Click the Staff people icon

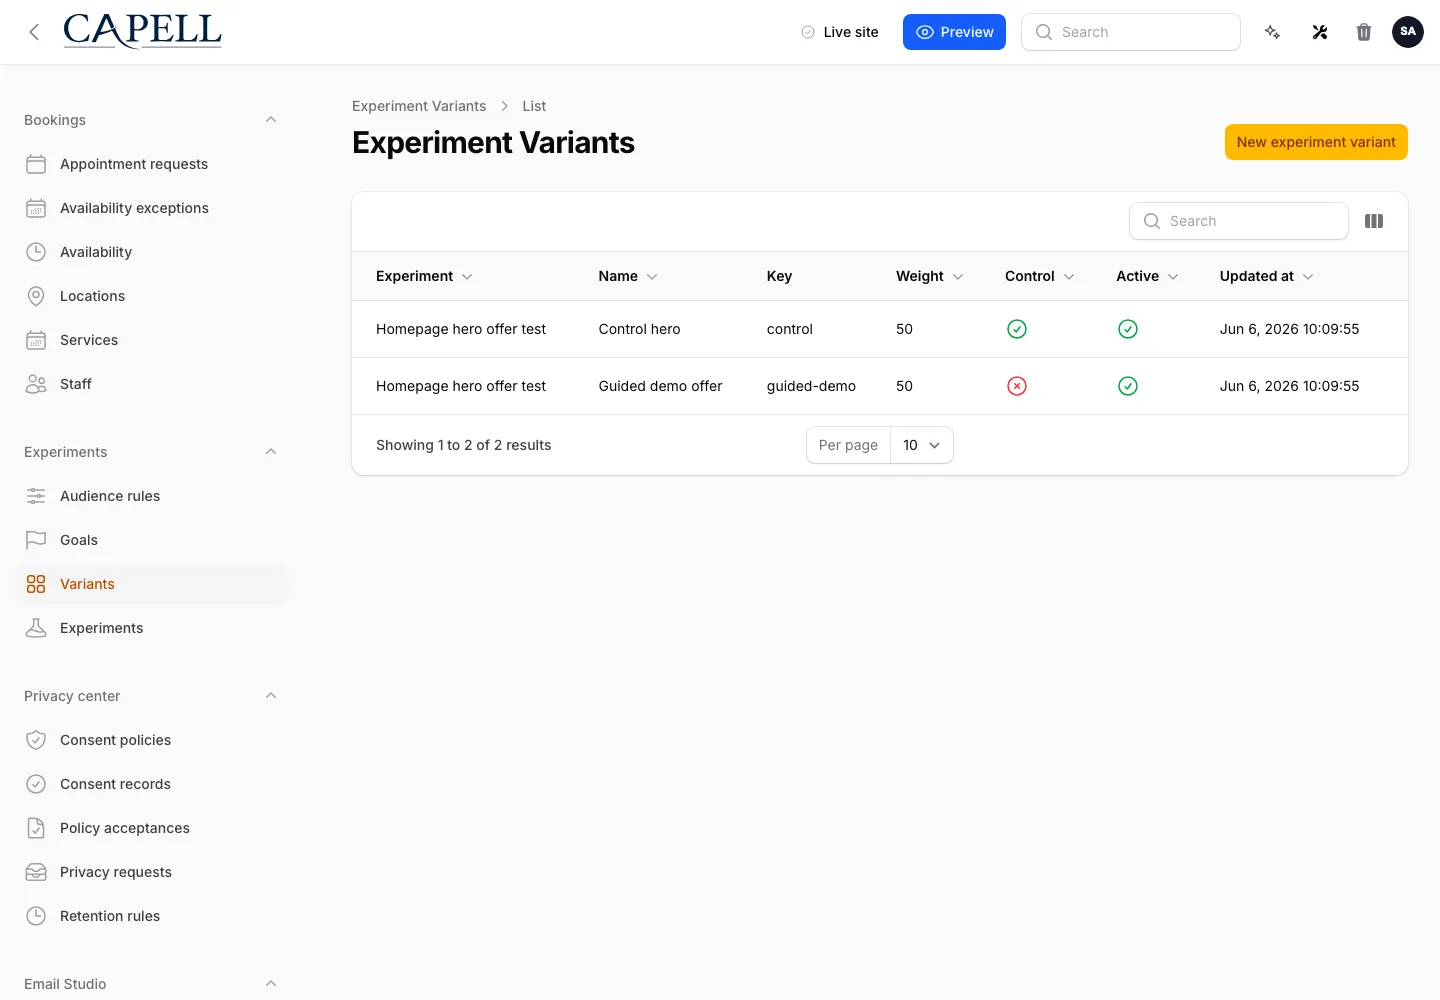tap(36, 384)
